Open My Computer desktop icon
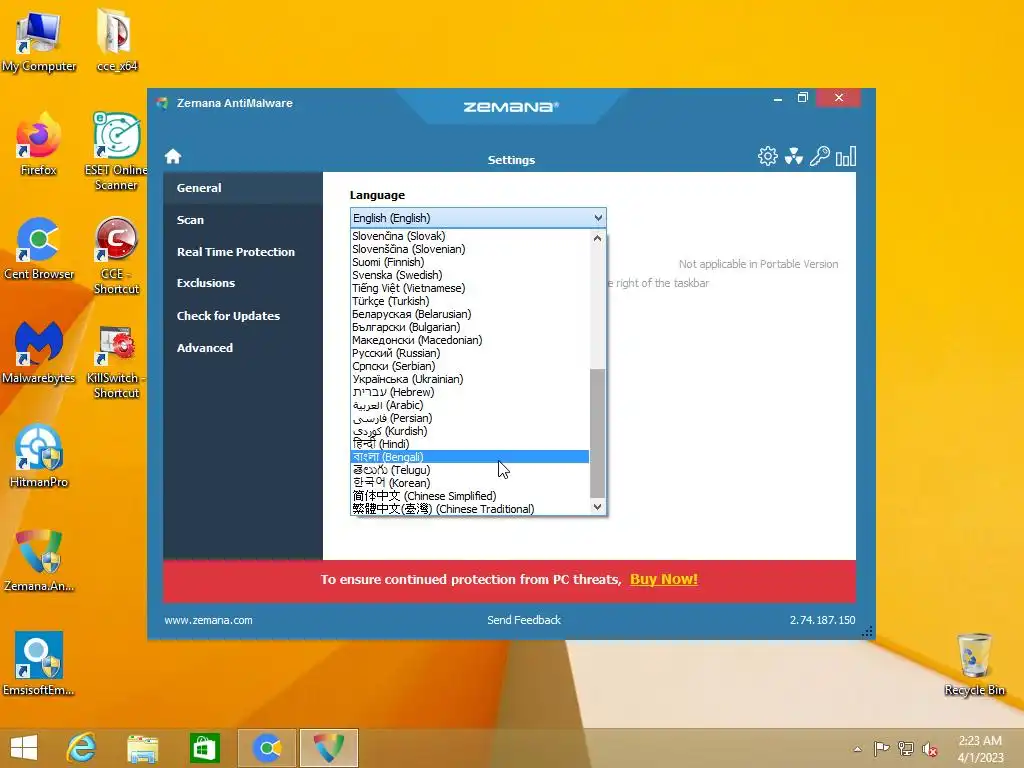Screen dimensions: 1024x768 [39, 40]
